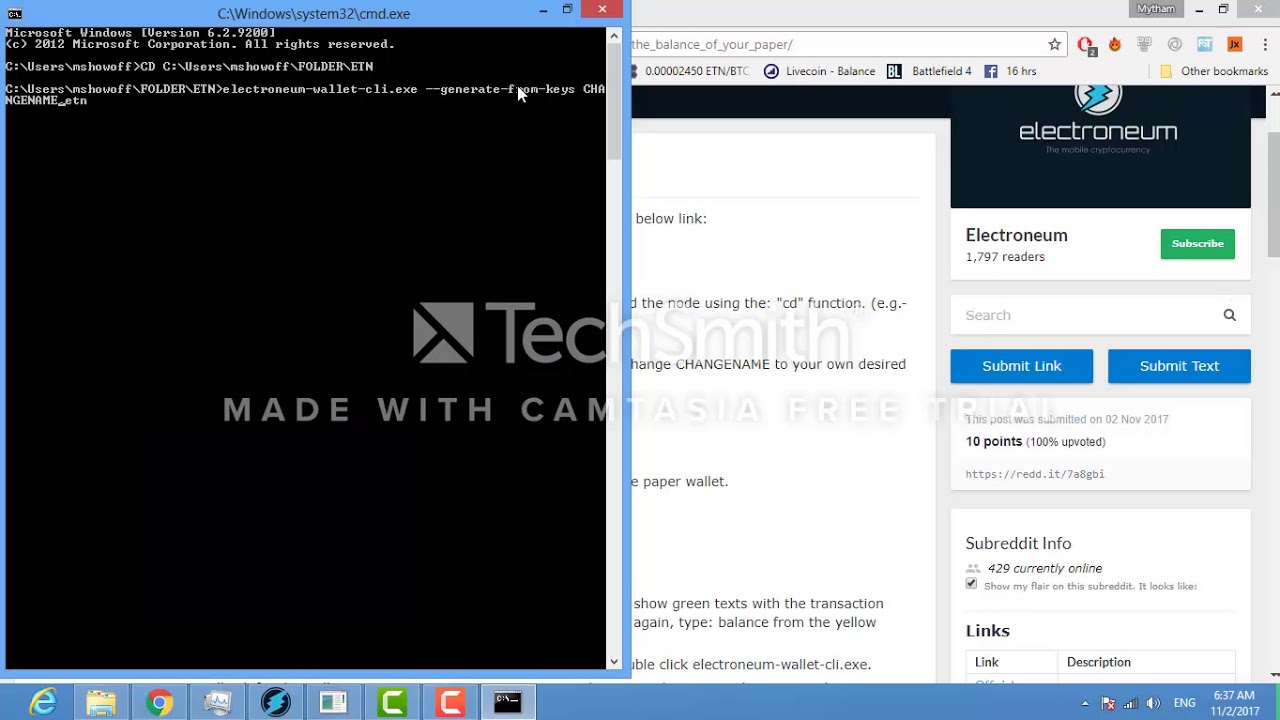Screen dimensions: 1280x720
Task: Open the Electroneum subreddit title link
Action: 1016,235
